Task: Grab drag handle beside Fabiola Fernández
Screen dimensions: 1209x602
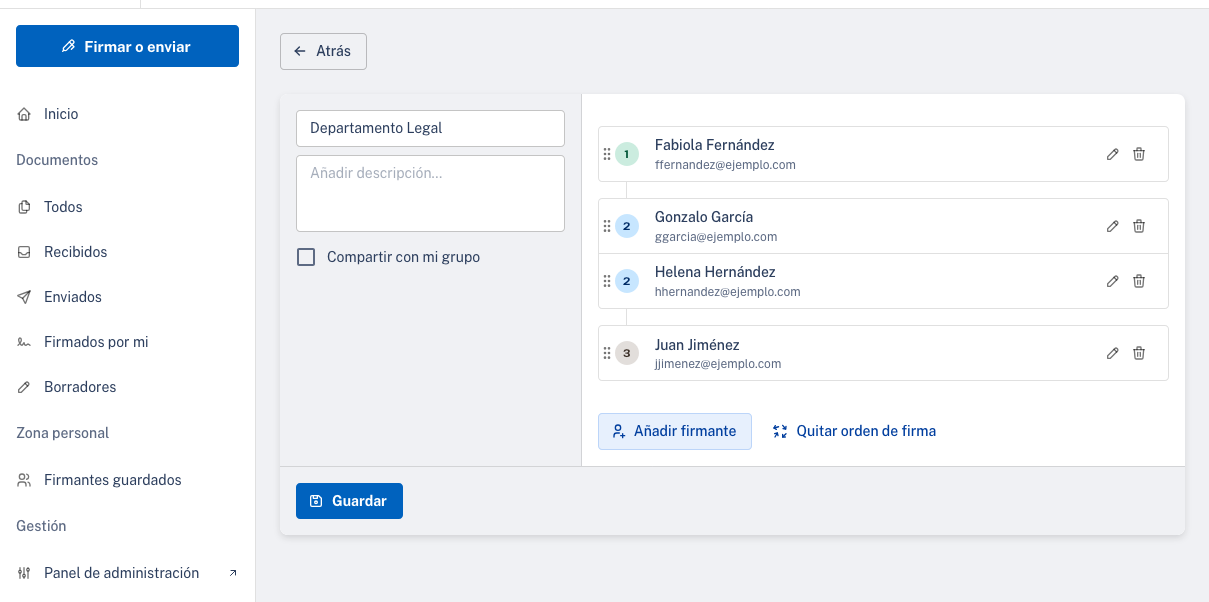Action: 607,154
